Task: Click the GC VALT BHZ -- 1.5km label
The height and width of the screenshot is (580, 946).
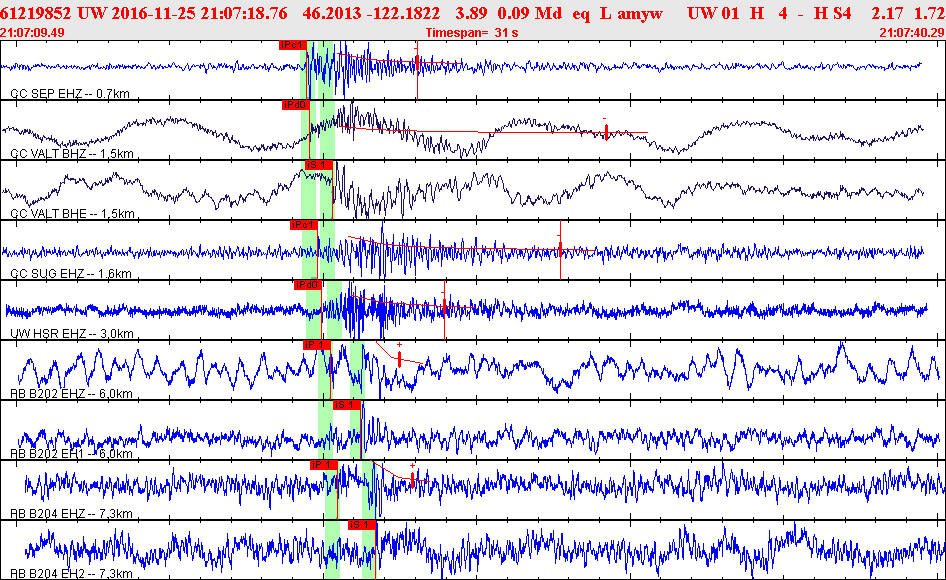Action: [x=72, y=153]
